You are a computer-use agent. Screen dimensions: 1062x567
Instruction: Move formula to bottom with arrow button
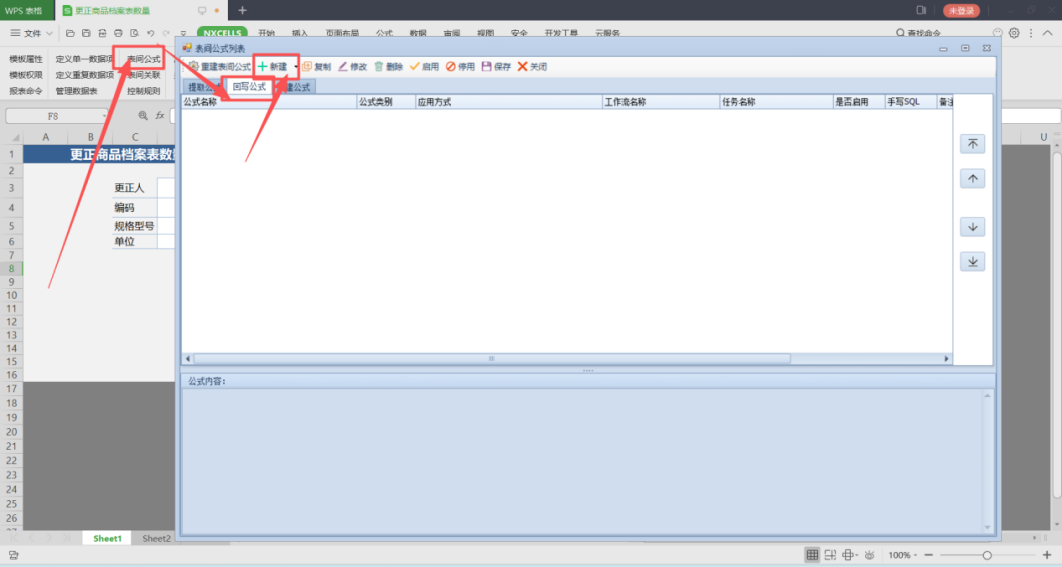coord(972,262)
